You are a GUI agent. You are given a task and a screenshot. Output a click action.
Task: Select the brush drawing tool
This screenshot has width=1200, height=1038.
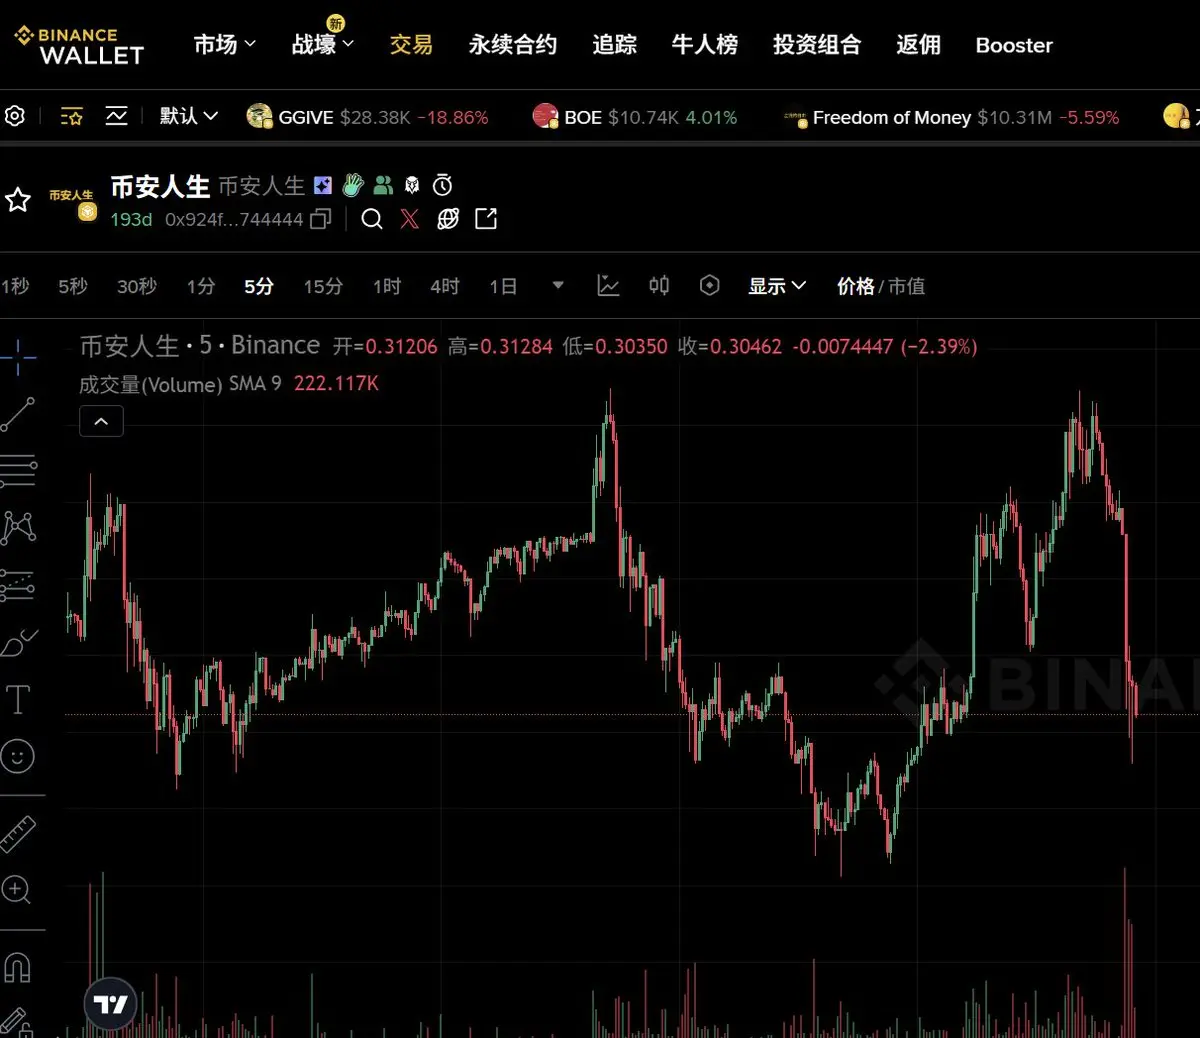click(18, 642)
